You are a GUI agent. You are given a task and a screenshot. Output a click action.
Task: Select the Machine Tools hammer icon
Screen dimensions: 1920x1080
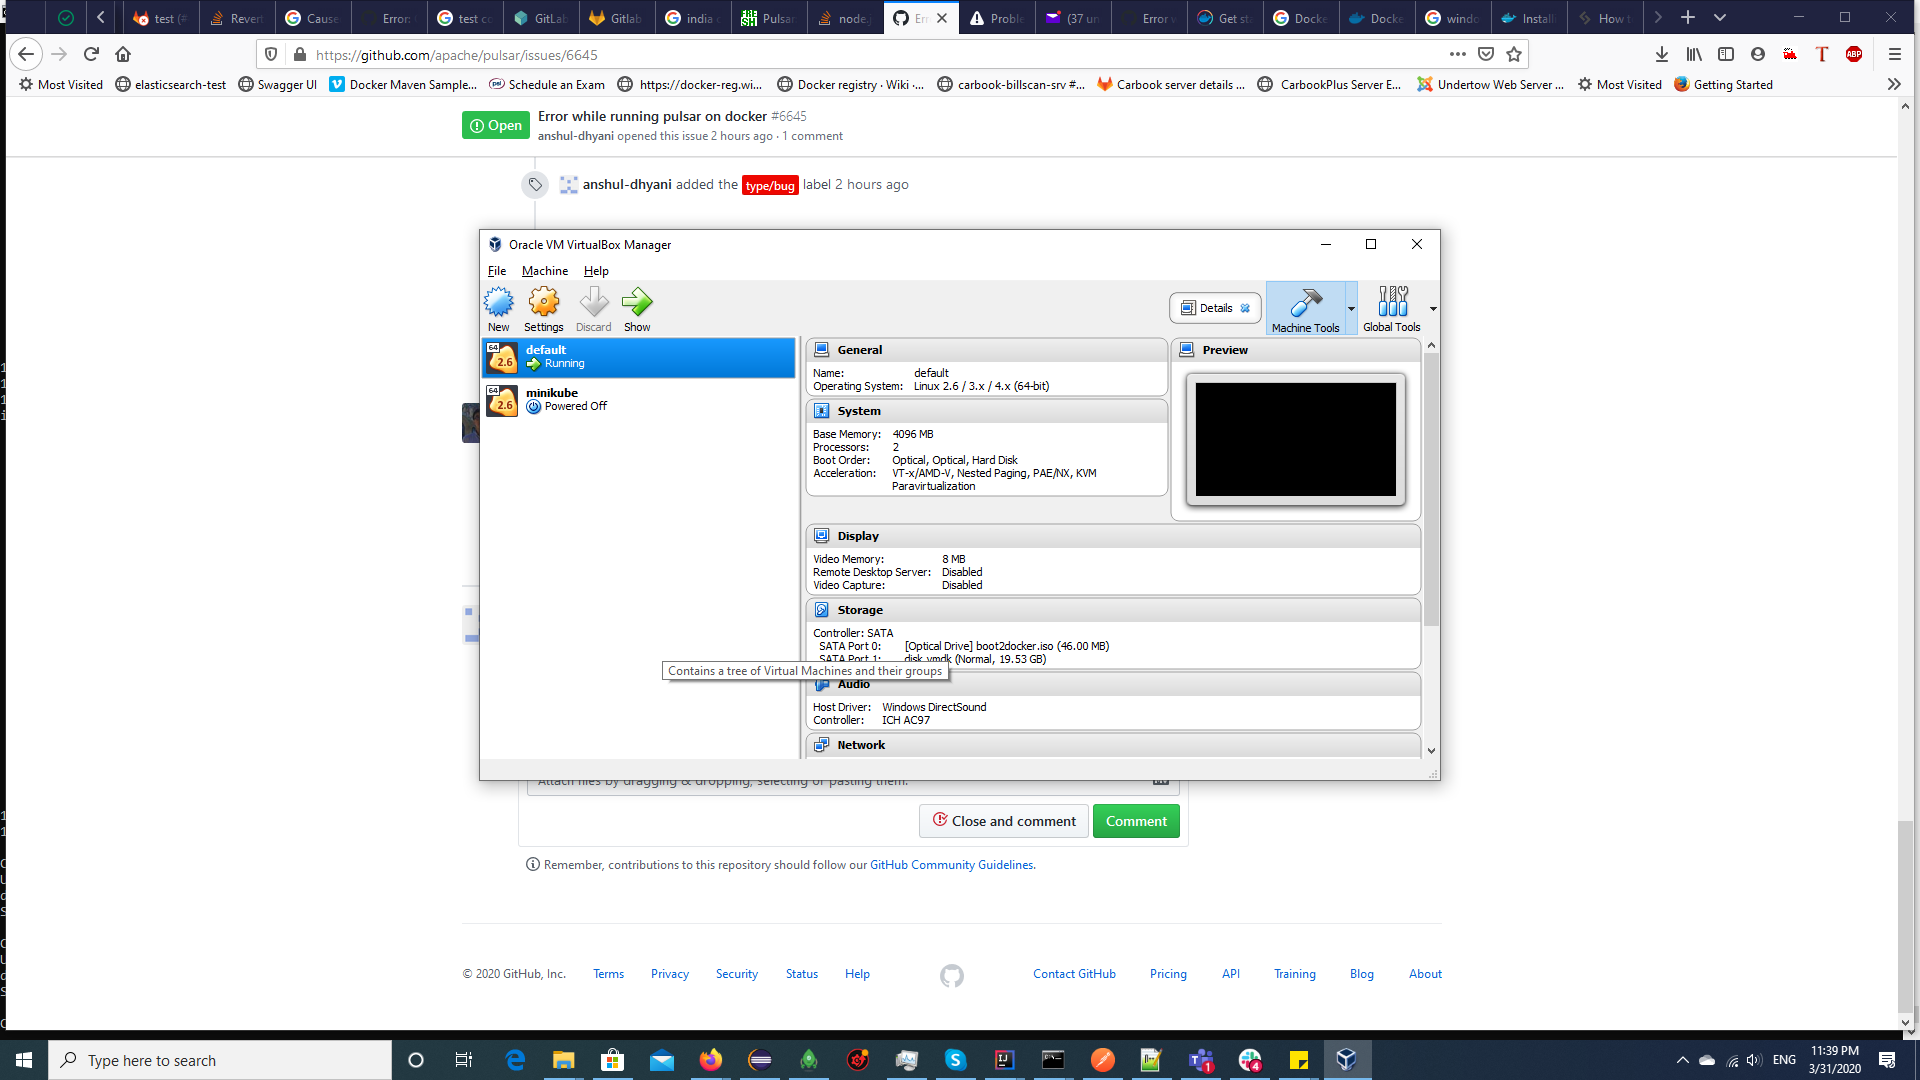click(1305, 302)
